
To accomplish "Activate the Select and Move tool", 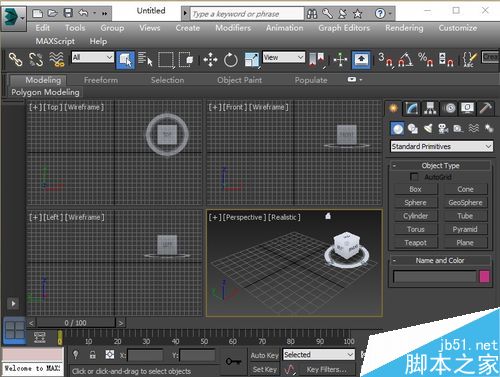I will click(210, 60).
